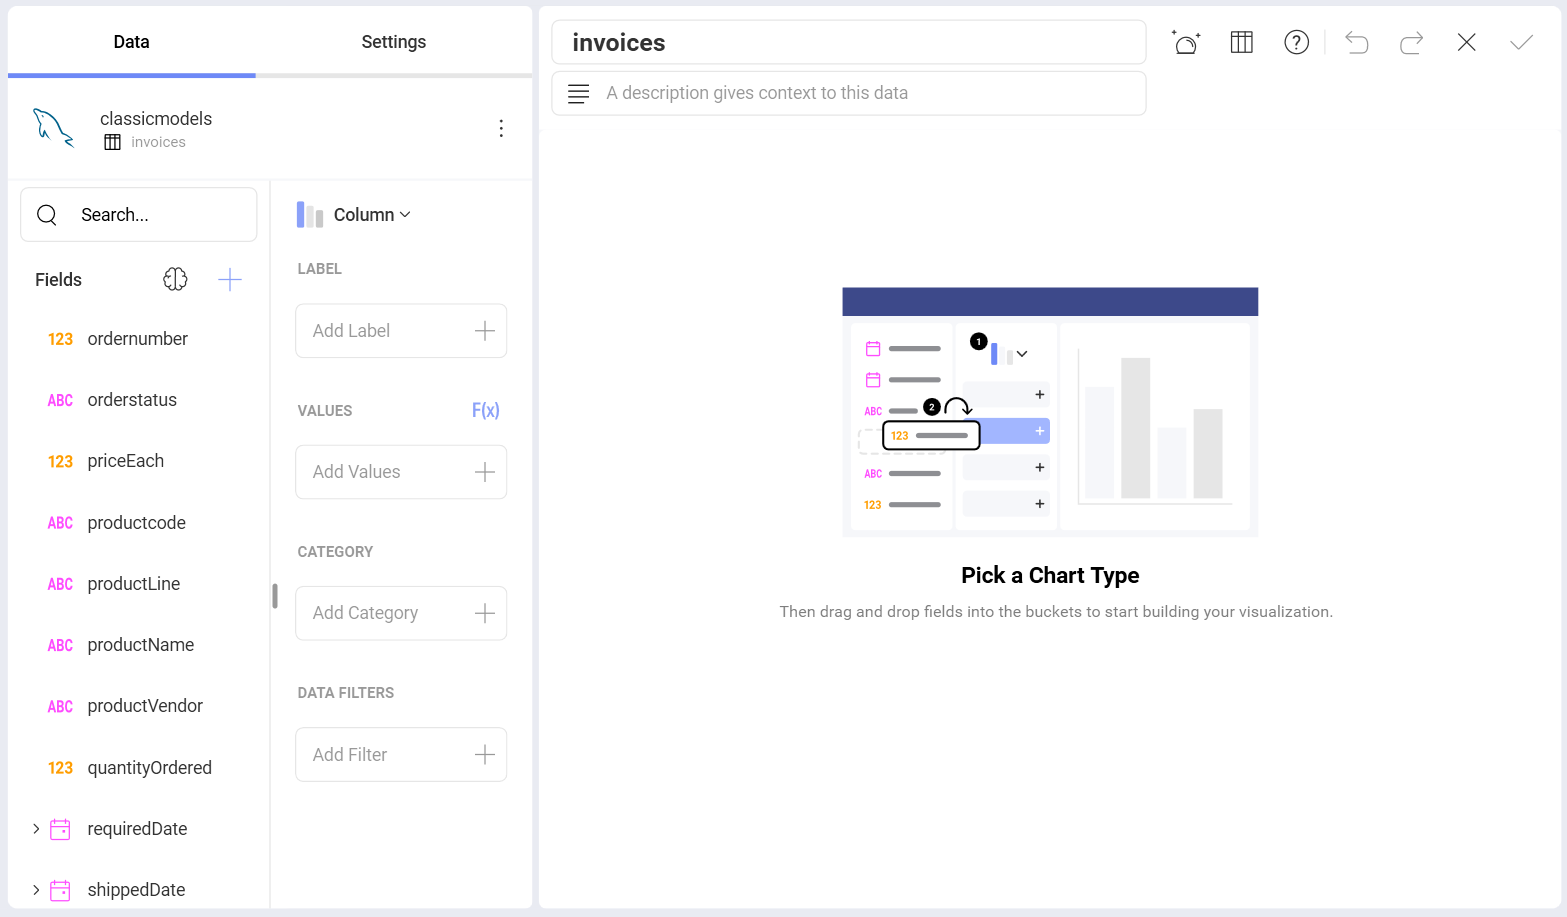Open classicmodels data source options menu
The image size is (1567, 917).
pos(501,128)
